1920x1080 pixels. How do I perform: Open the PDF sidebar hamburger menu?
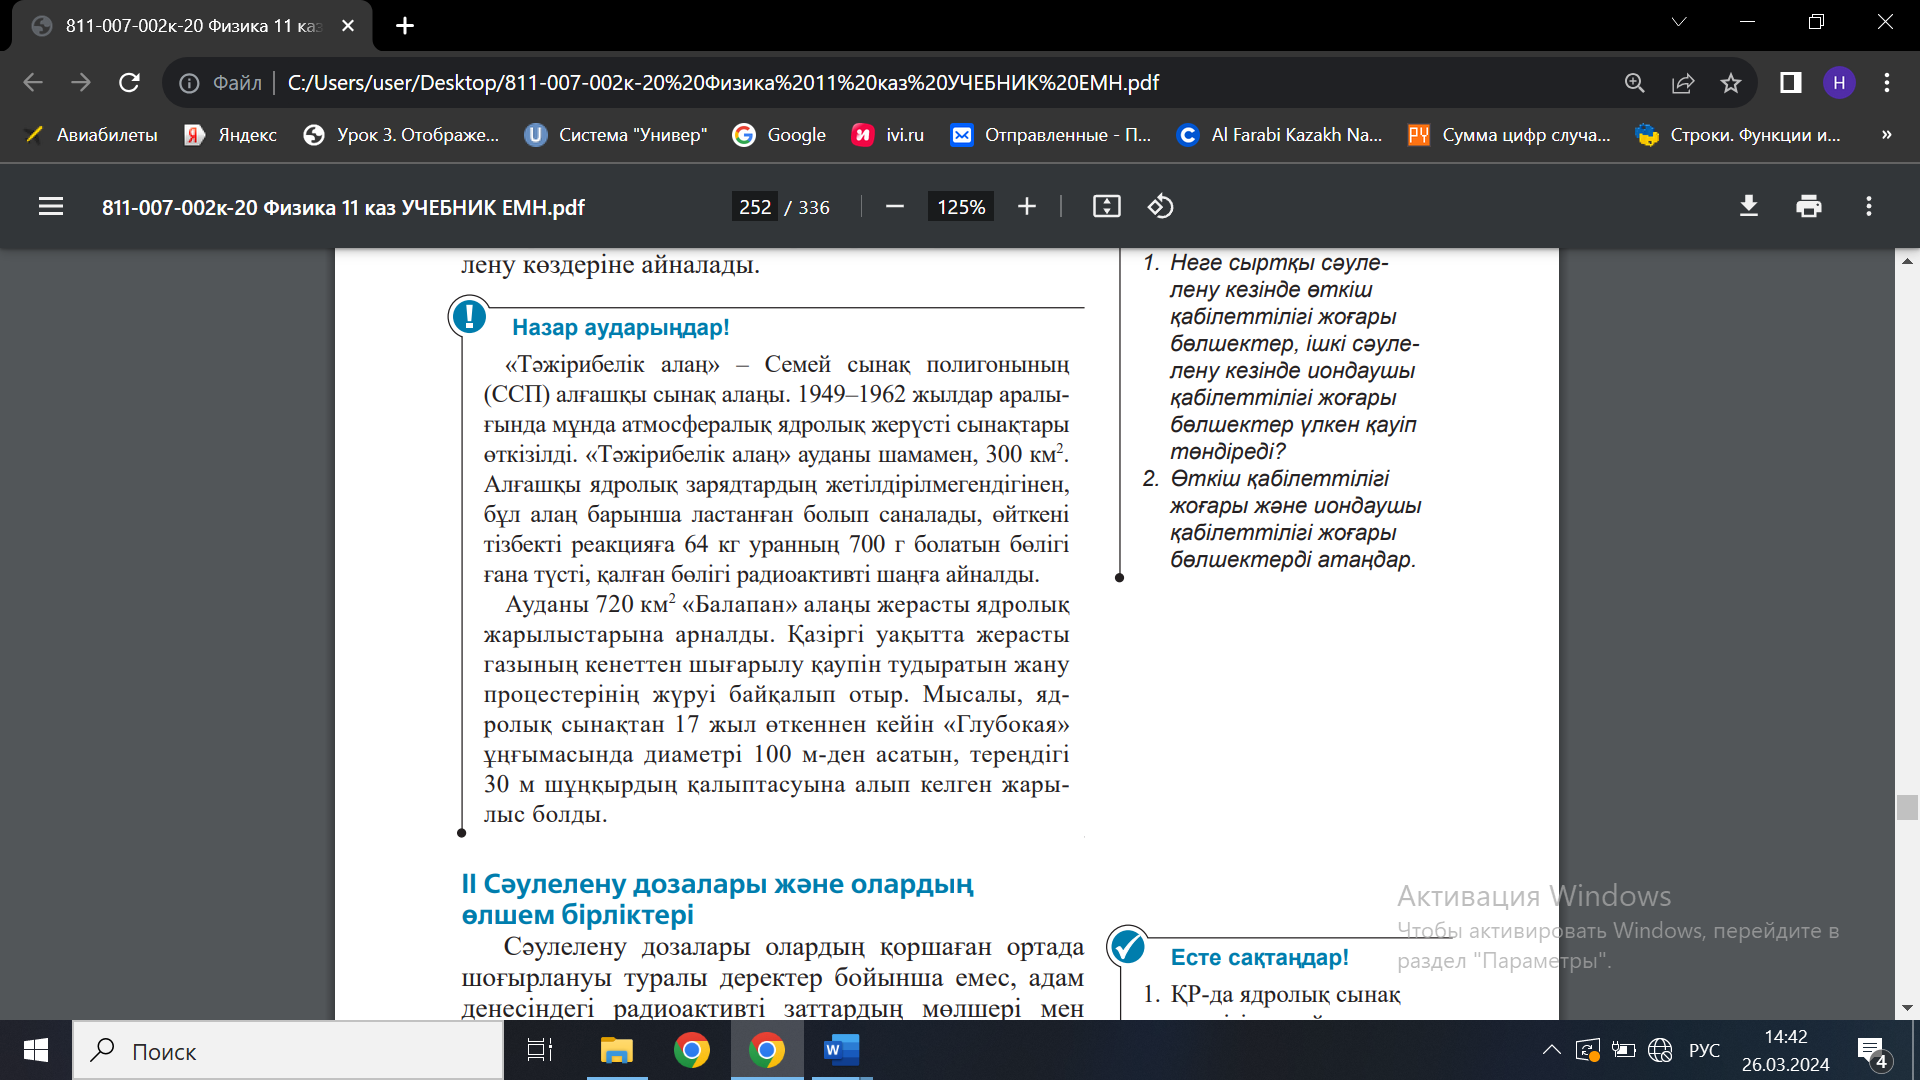[51, 207]
